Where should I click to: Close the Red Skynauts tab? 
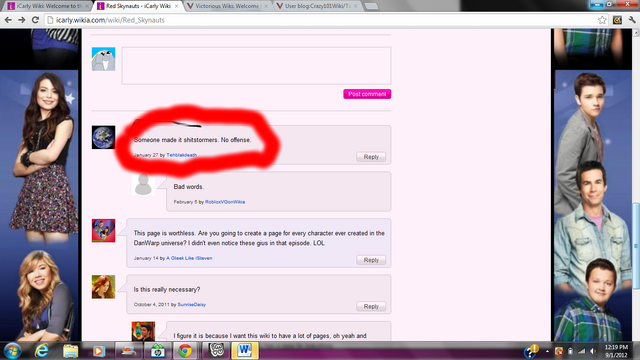[176, 6]
